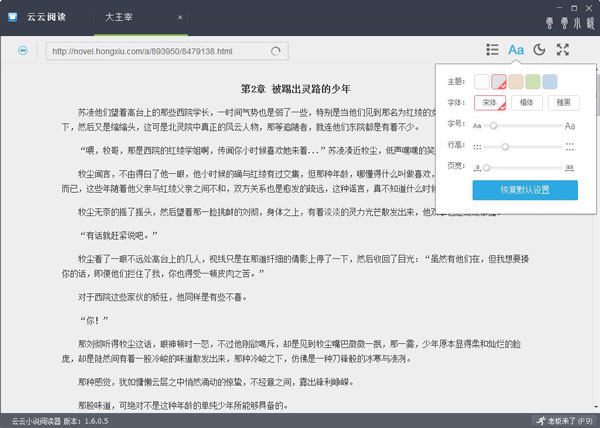Open the chapter list (table of contents) icon
This screenshot has height=428, width=600.
(x=492, y=50)
